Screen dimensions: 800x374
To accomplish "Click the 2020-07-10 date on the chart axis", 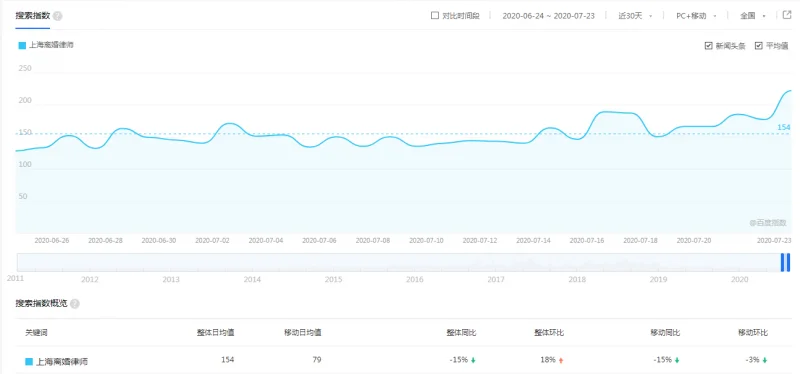I will 427,240.
